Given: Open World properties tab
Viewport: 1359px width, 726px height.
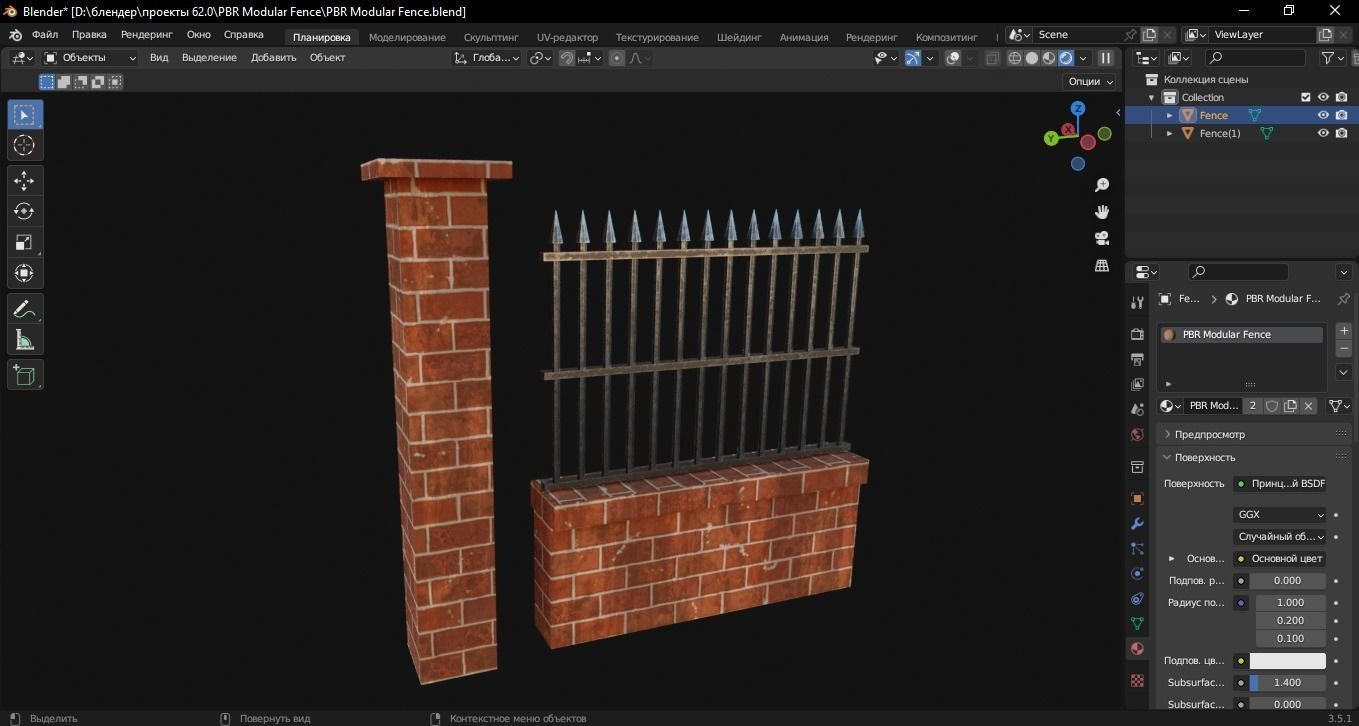Looking at the screenshot, I should [x=1137, y=435].
